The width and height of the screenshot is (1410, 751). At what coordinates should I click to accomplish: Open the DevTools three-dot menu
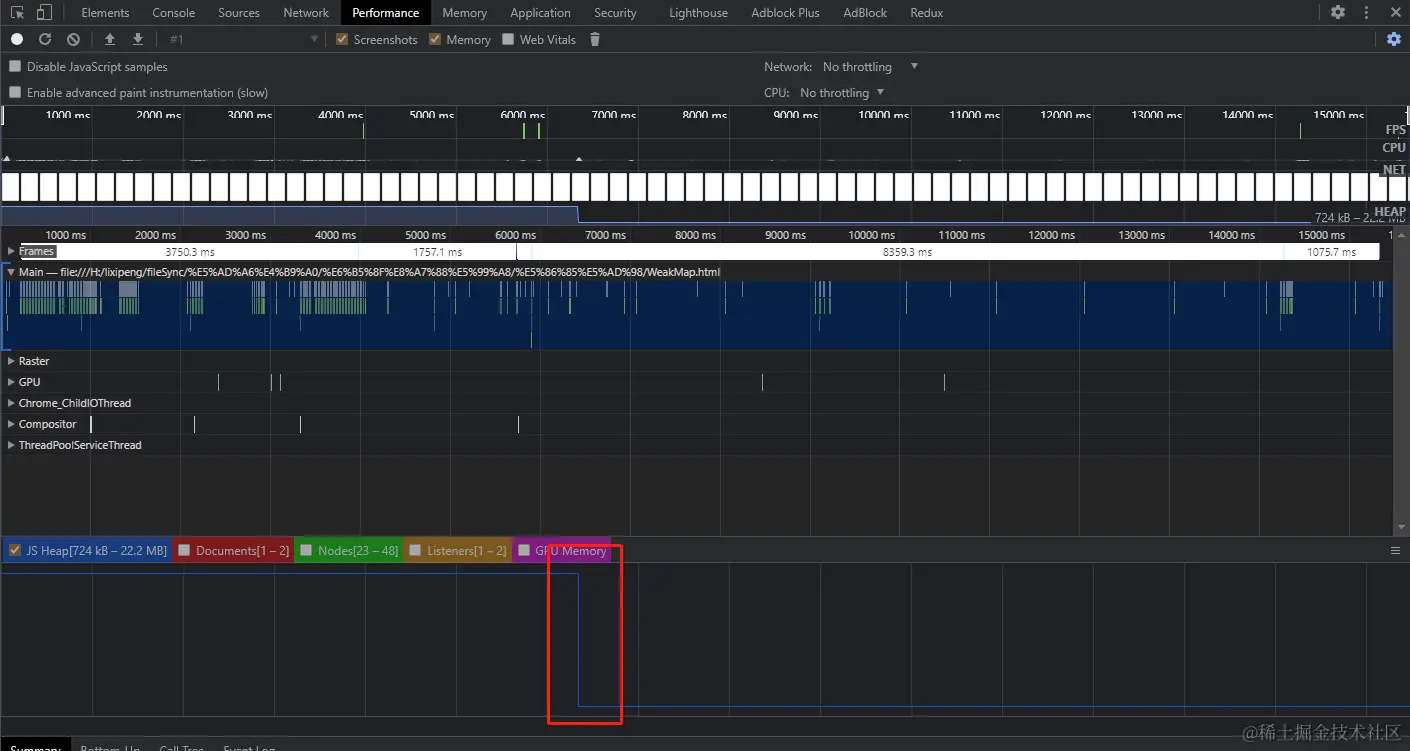coord(1367,13)
